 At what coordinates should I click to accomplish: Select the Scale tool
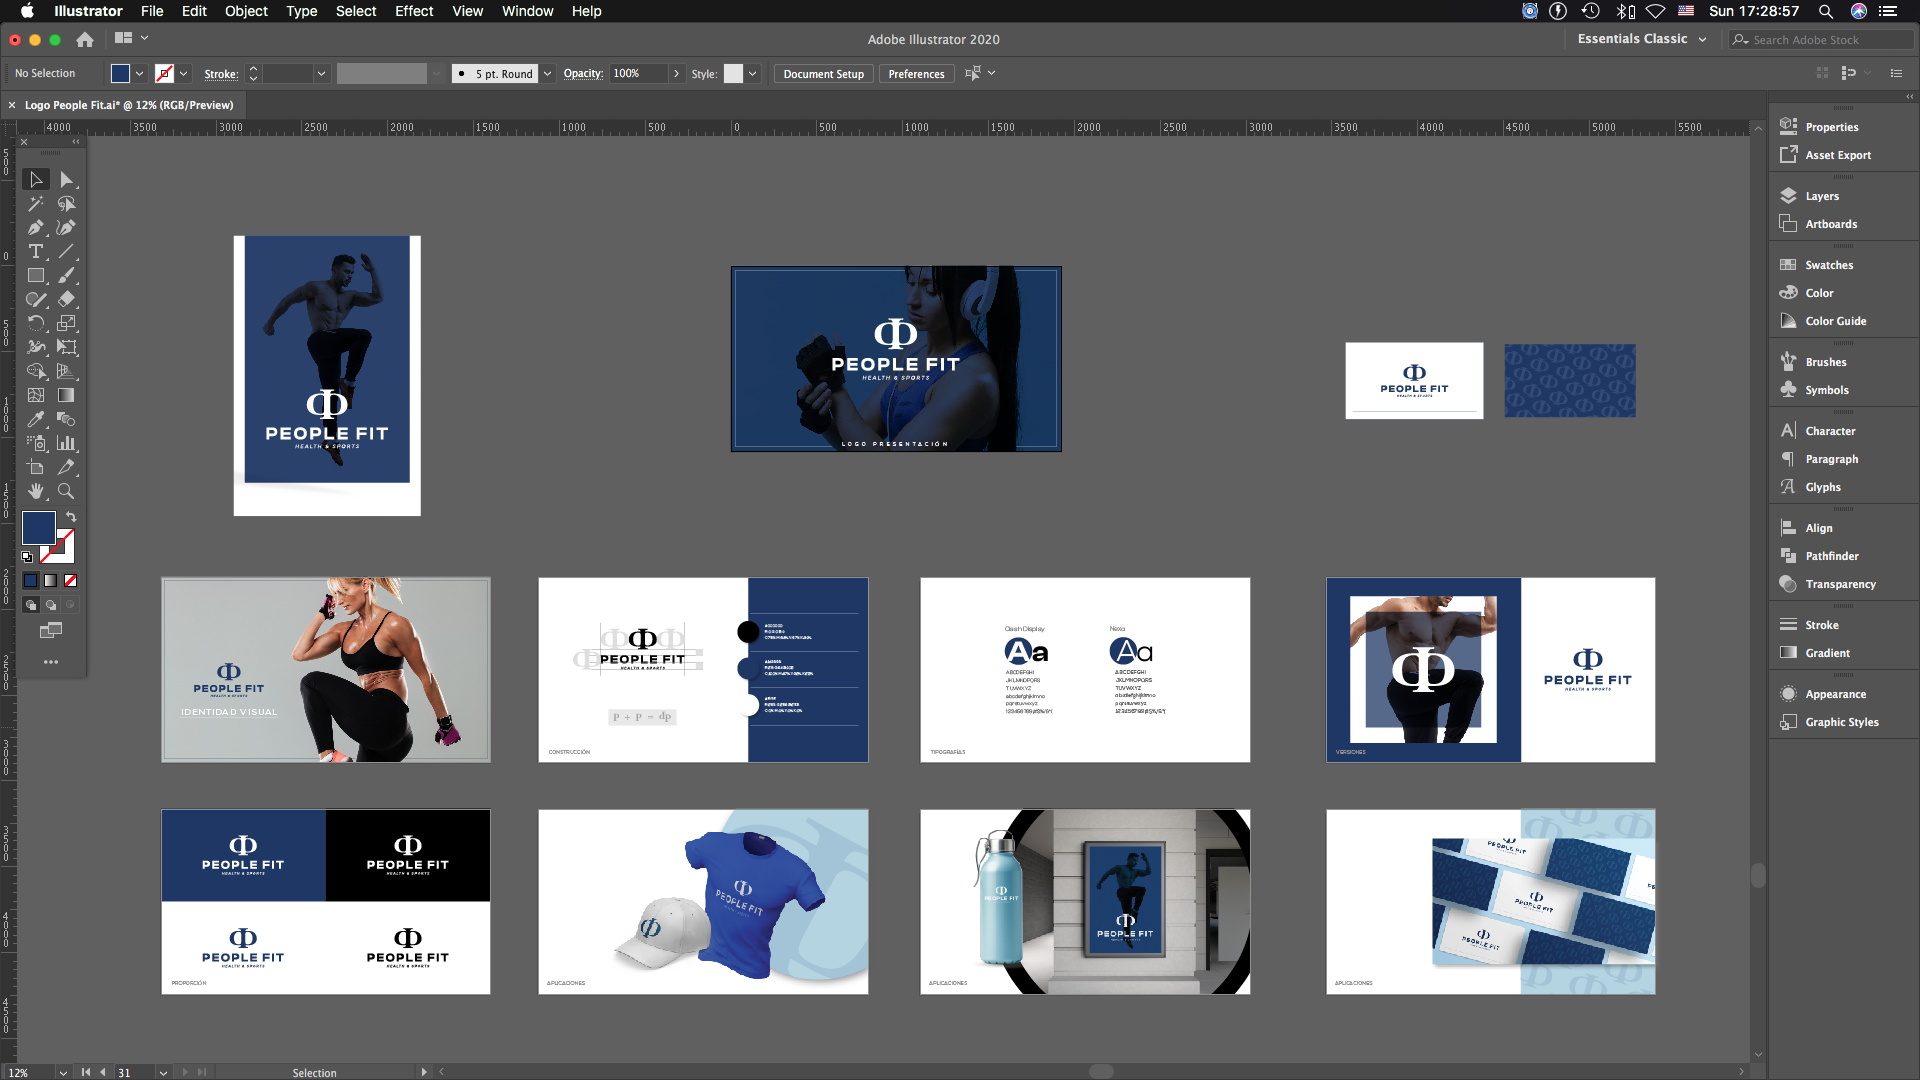[66, 324]
